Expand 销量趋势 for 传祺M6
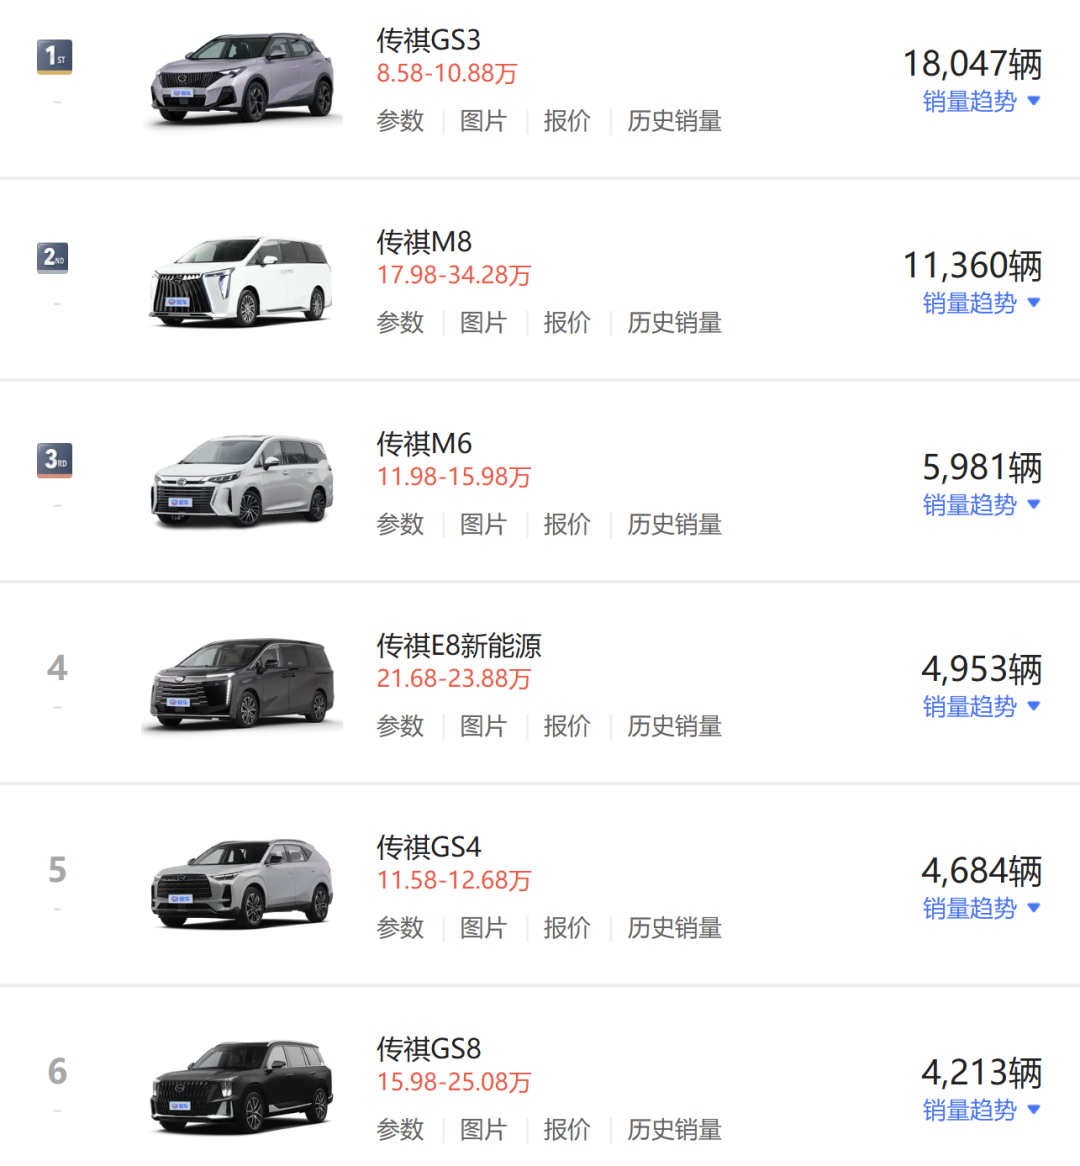Screen dimensions: 1080x1166 [x=980, y=505]
